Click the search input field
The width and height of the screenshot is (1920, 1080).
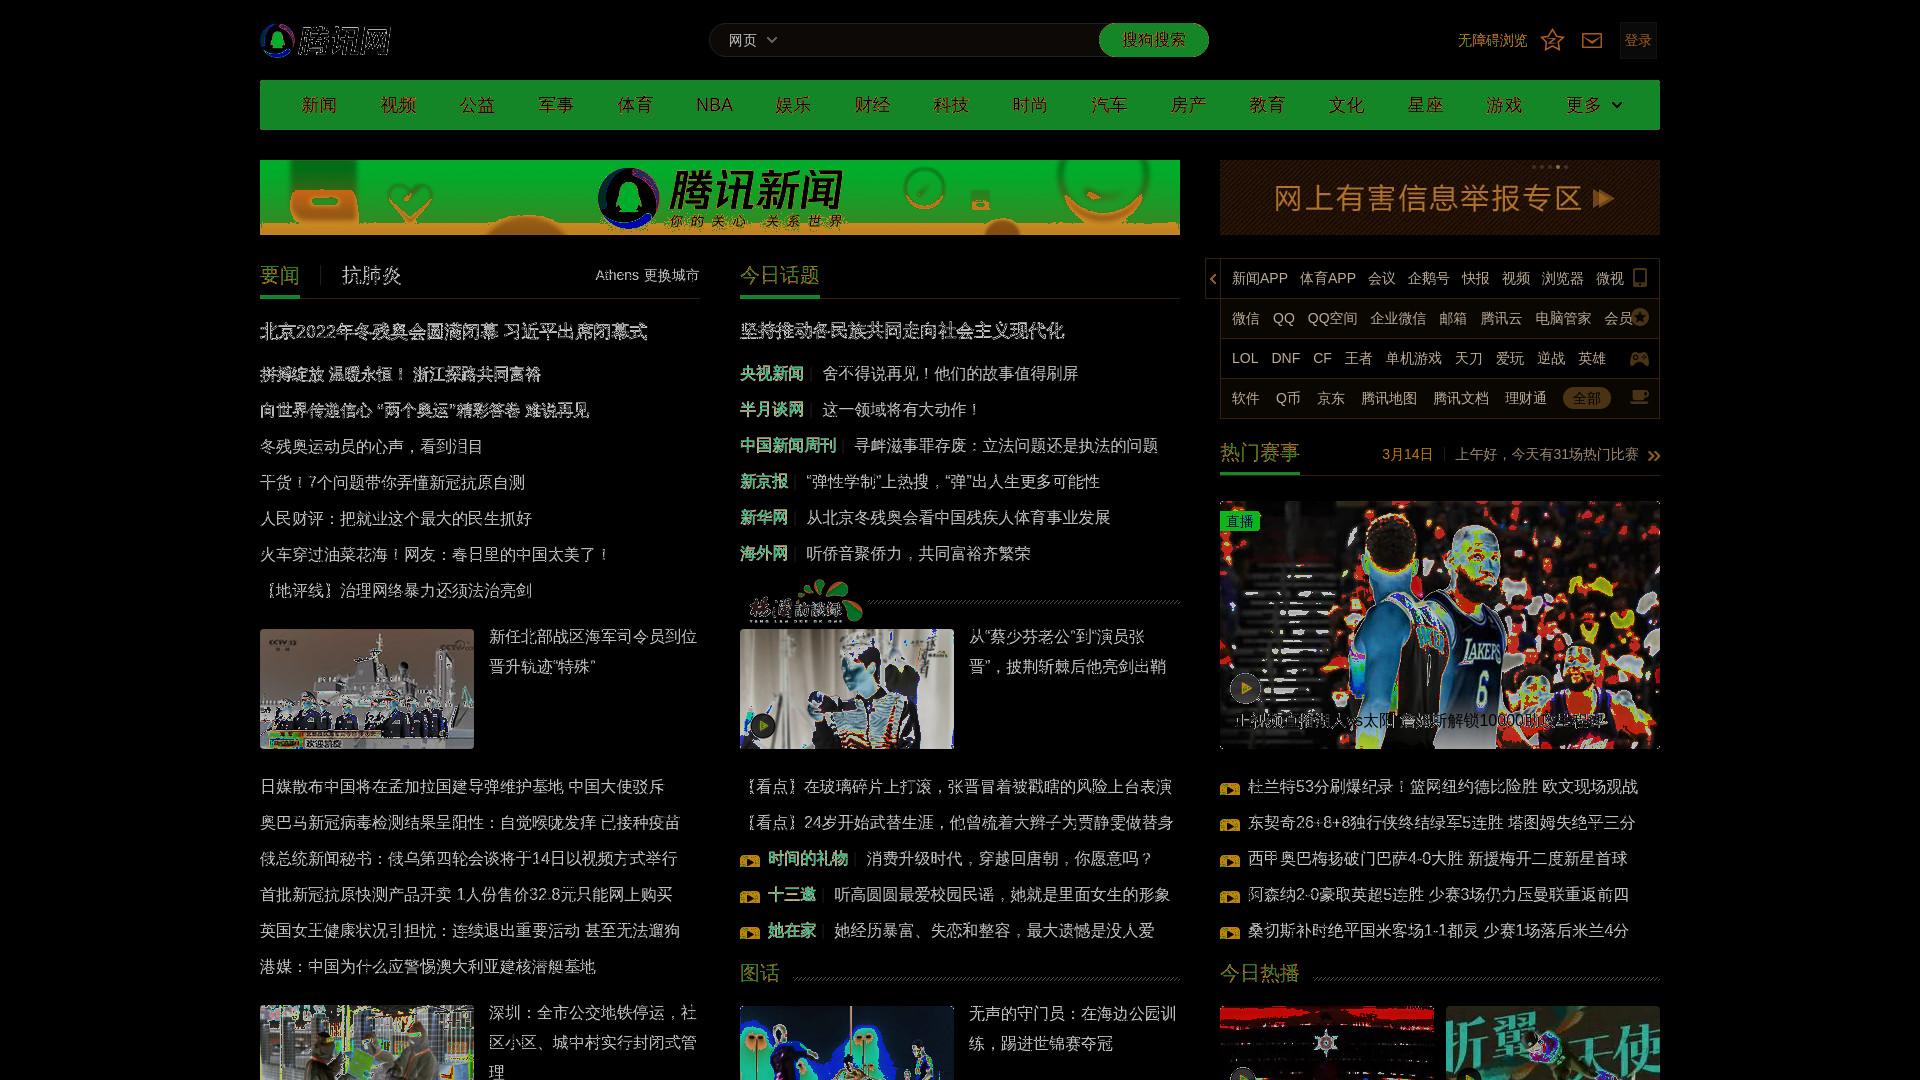[940, 40]
